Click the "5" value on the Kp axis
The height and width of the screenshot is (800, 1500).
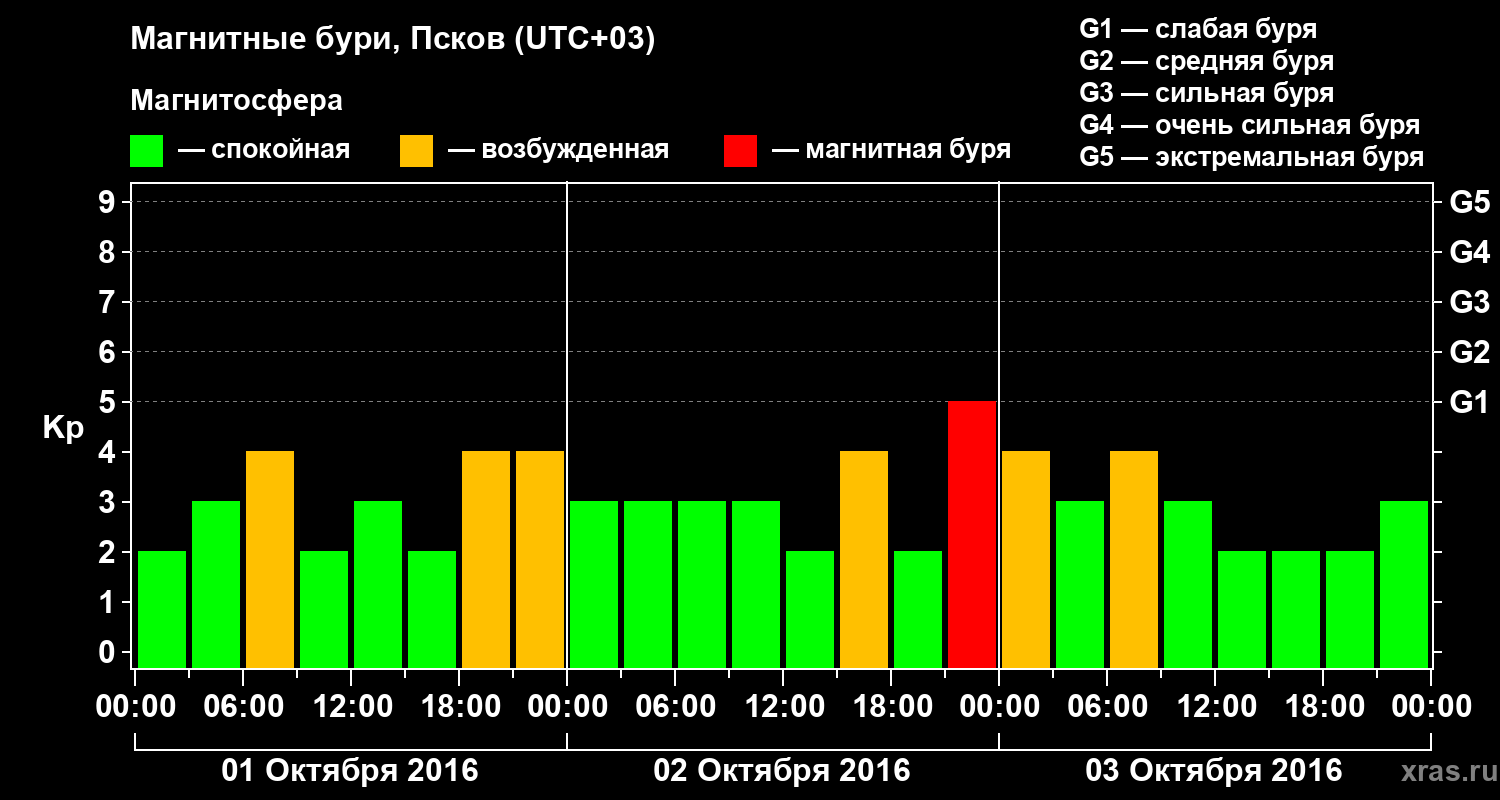coord(109,402)
